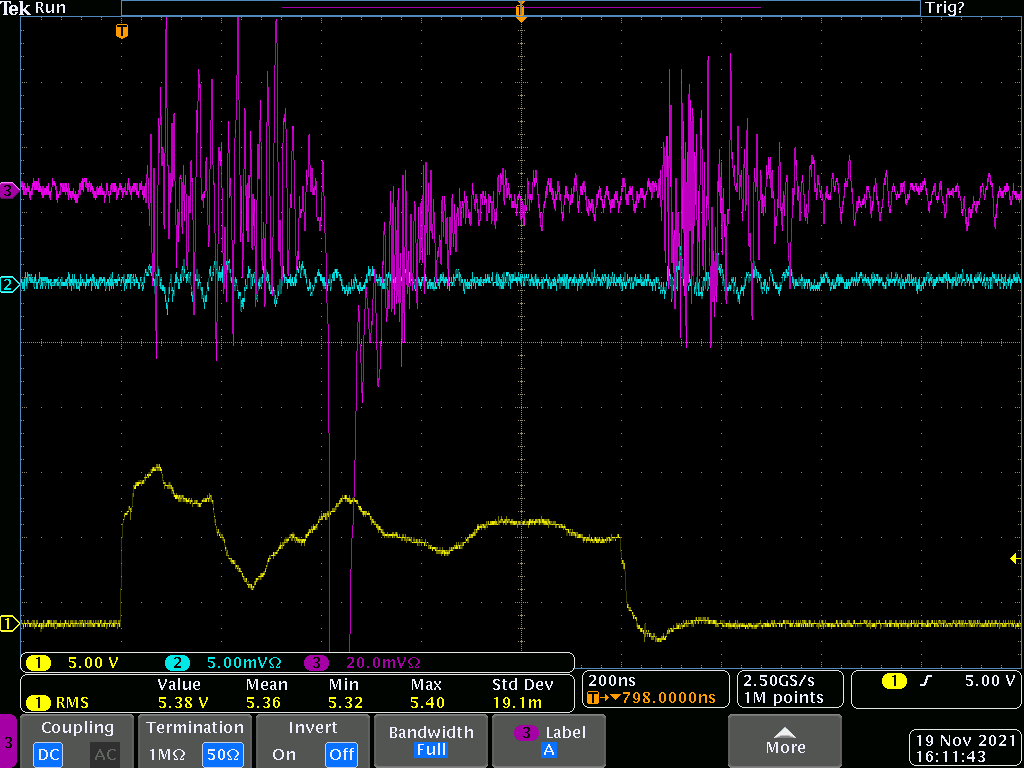Click the magenta channel 3 badge beside Label
This screenshot has height=768, width=1024.
(x=527, y=732)
